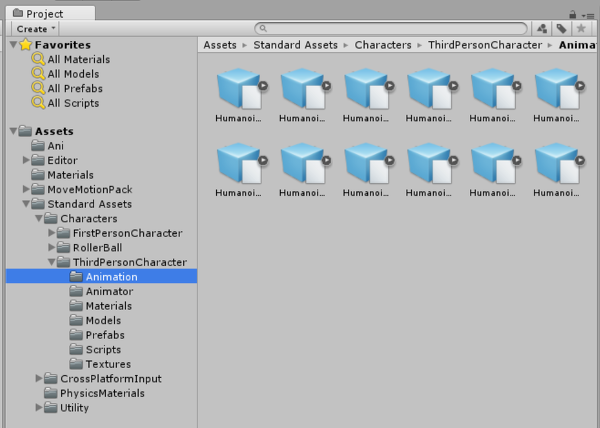Click the Search by Label tag icon
600x428 pixels.
[x=561, y=28]
